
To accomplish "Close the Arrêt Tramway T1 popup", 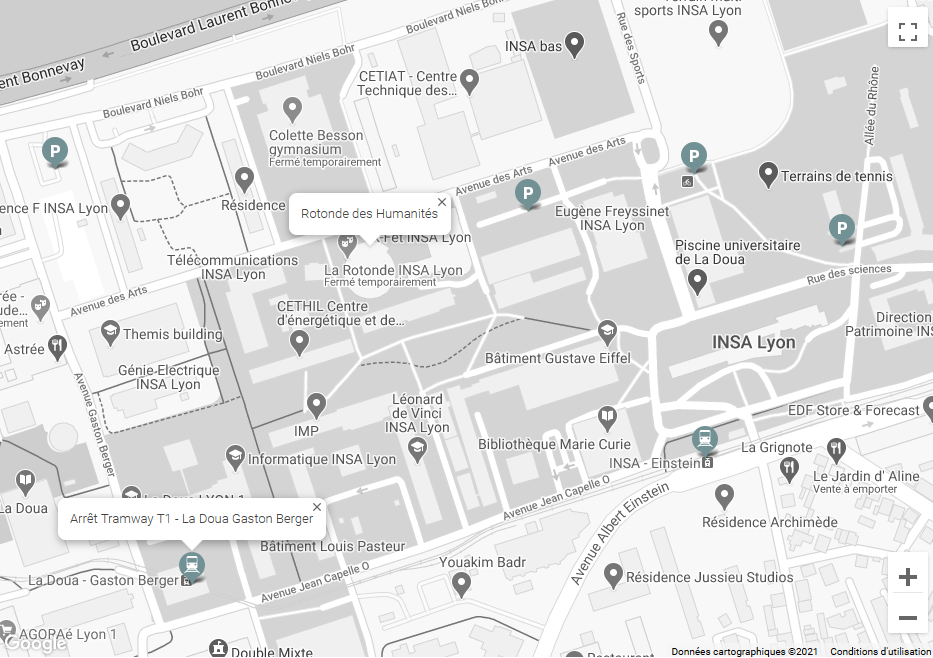I will [317, 507].
